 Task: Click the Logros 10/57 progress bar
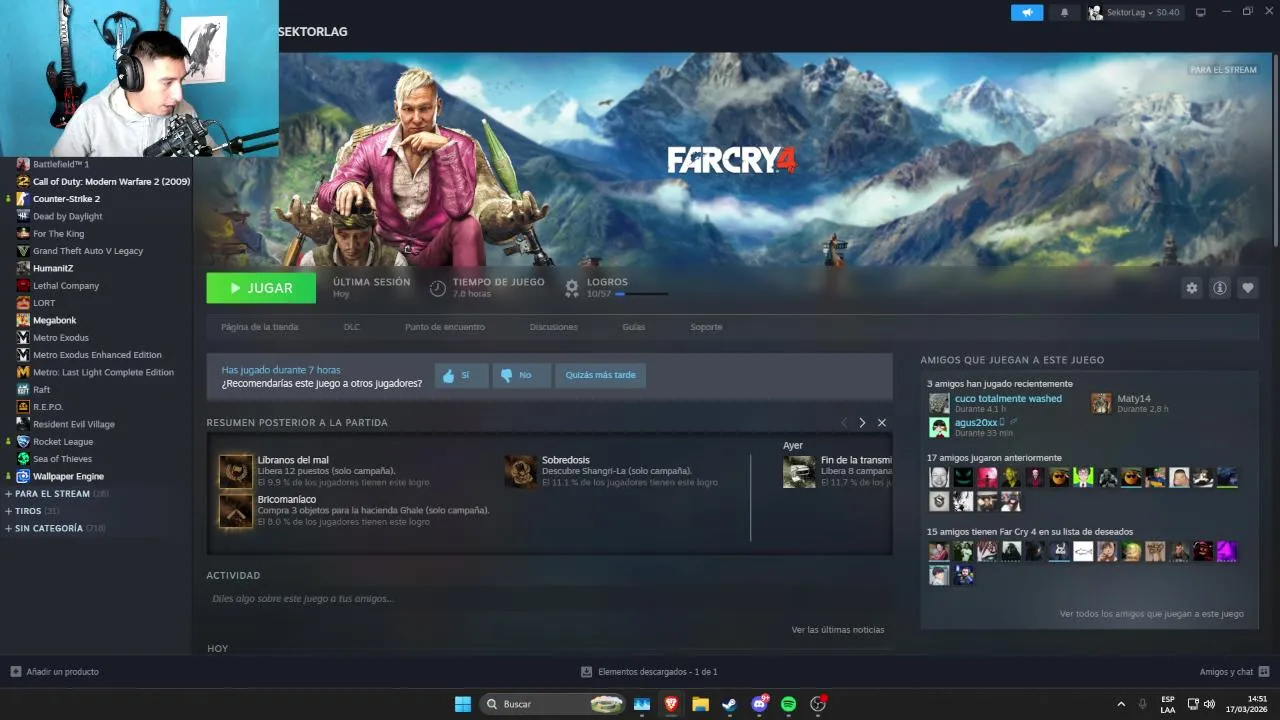coord(641,294)
